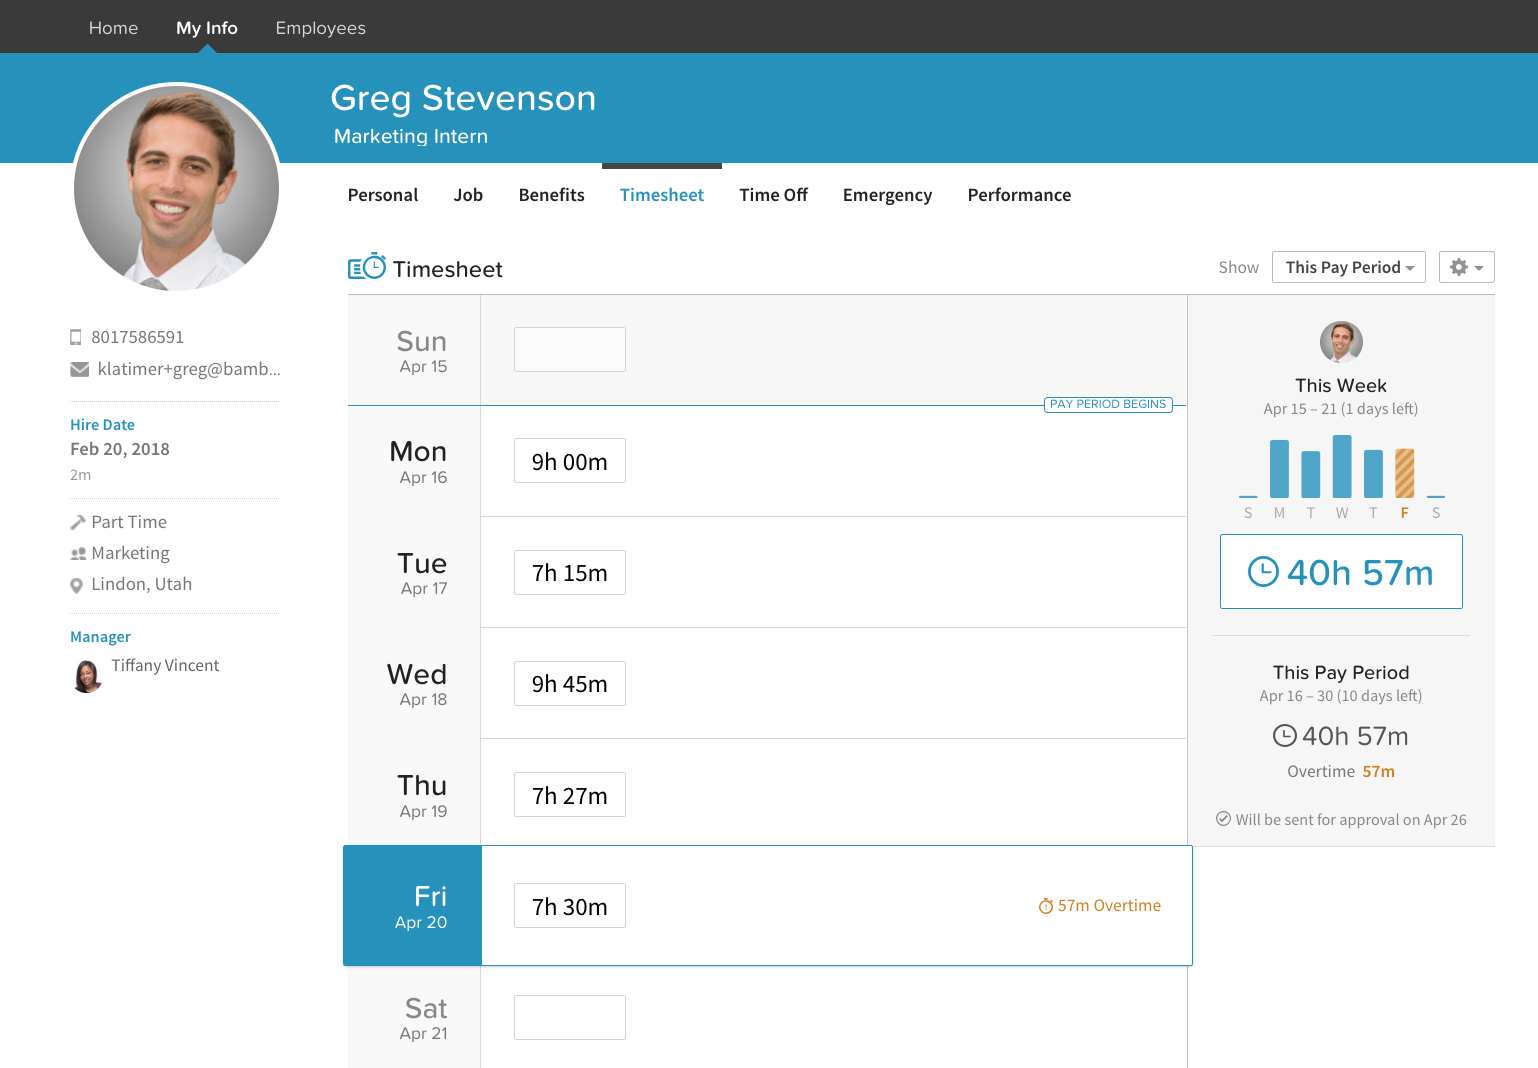Click the 40h 57m weekly total box
The height and width of the screenshot is (1068, 1538).
point(1341,572)
